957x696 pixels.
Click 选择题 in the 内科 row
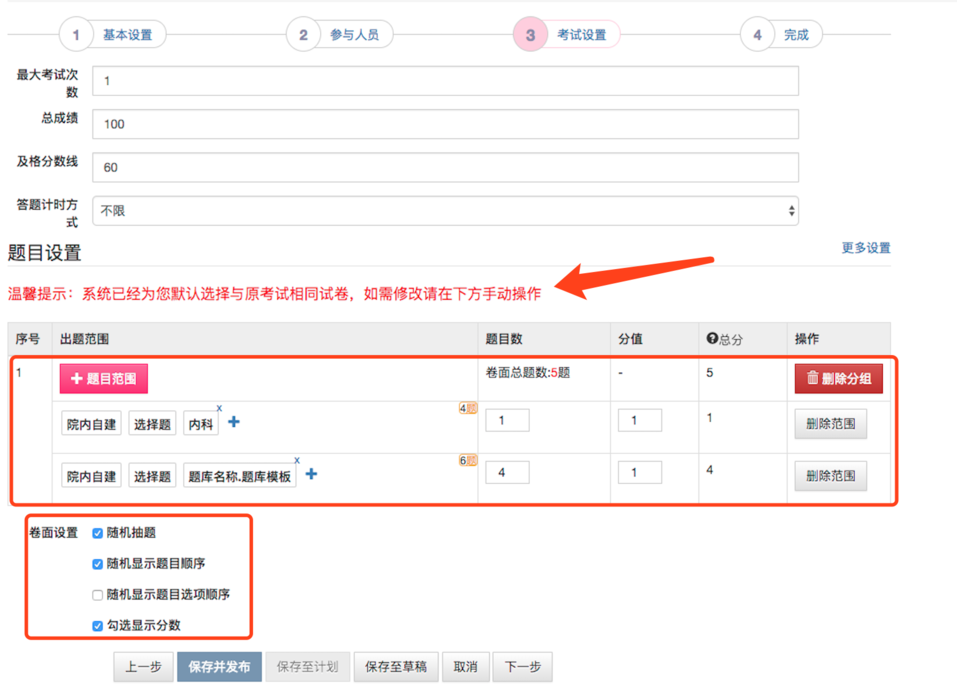(x=152, y=424)
